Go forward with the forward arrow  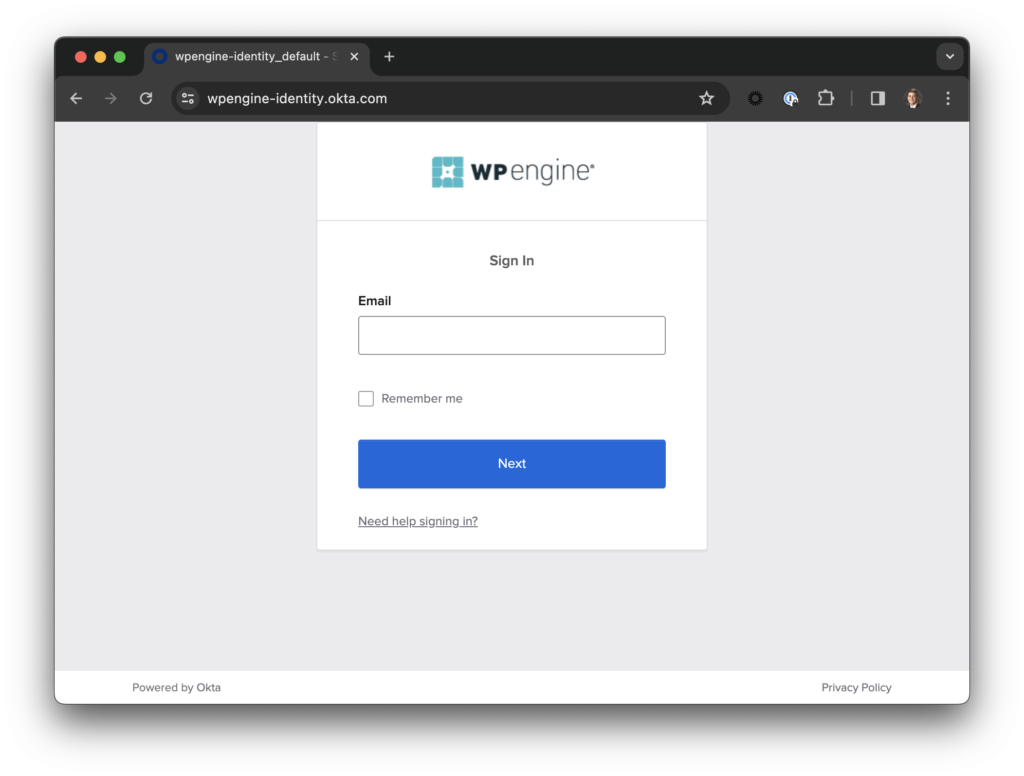pyautogui.click(x=111, y=99)
